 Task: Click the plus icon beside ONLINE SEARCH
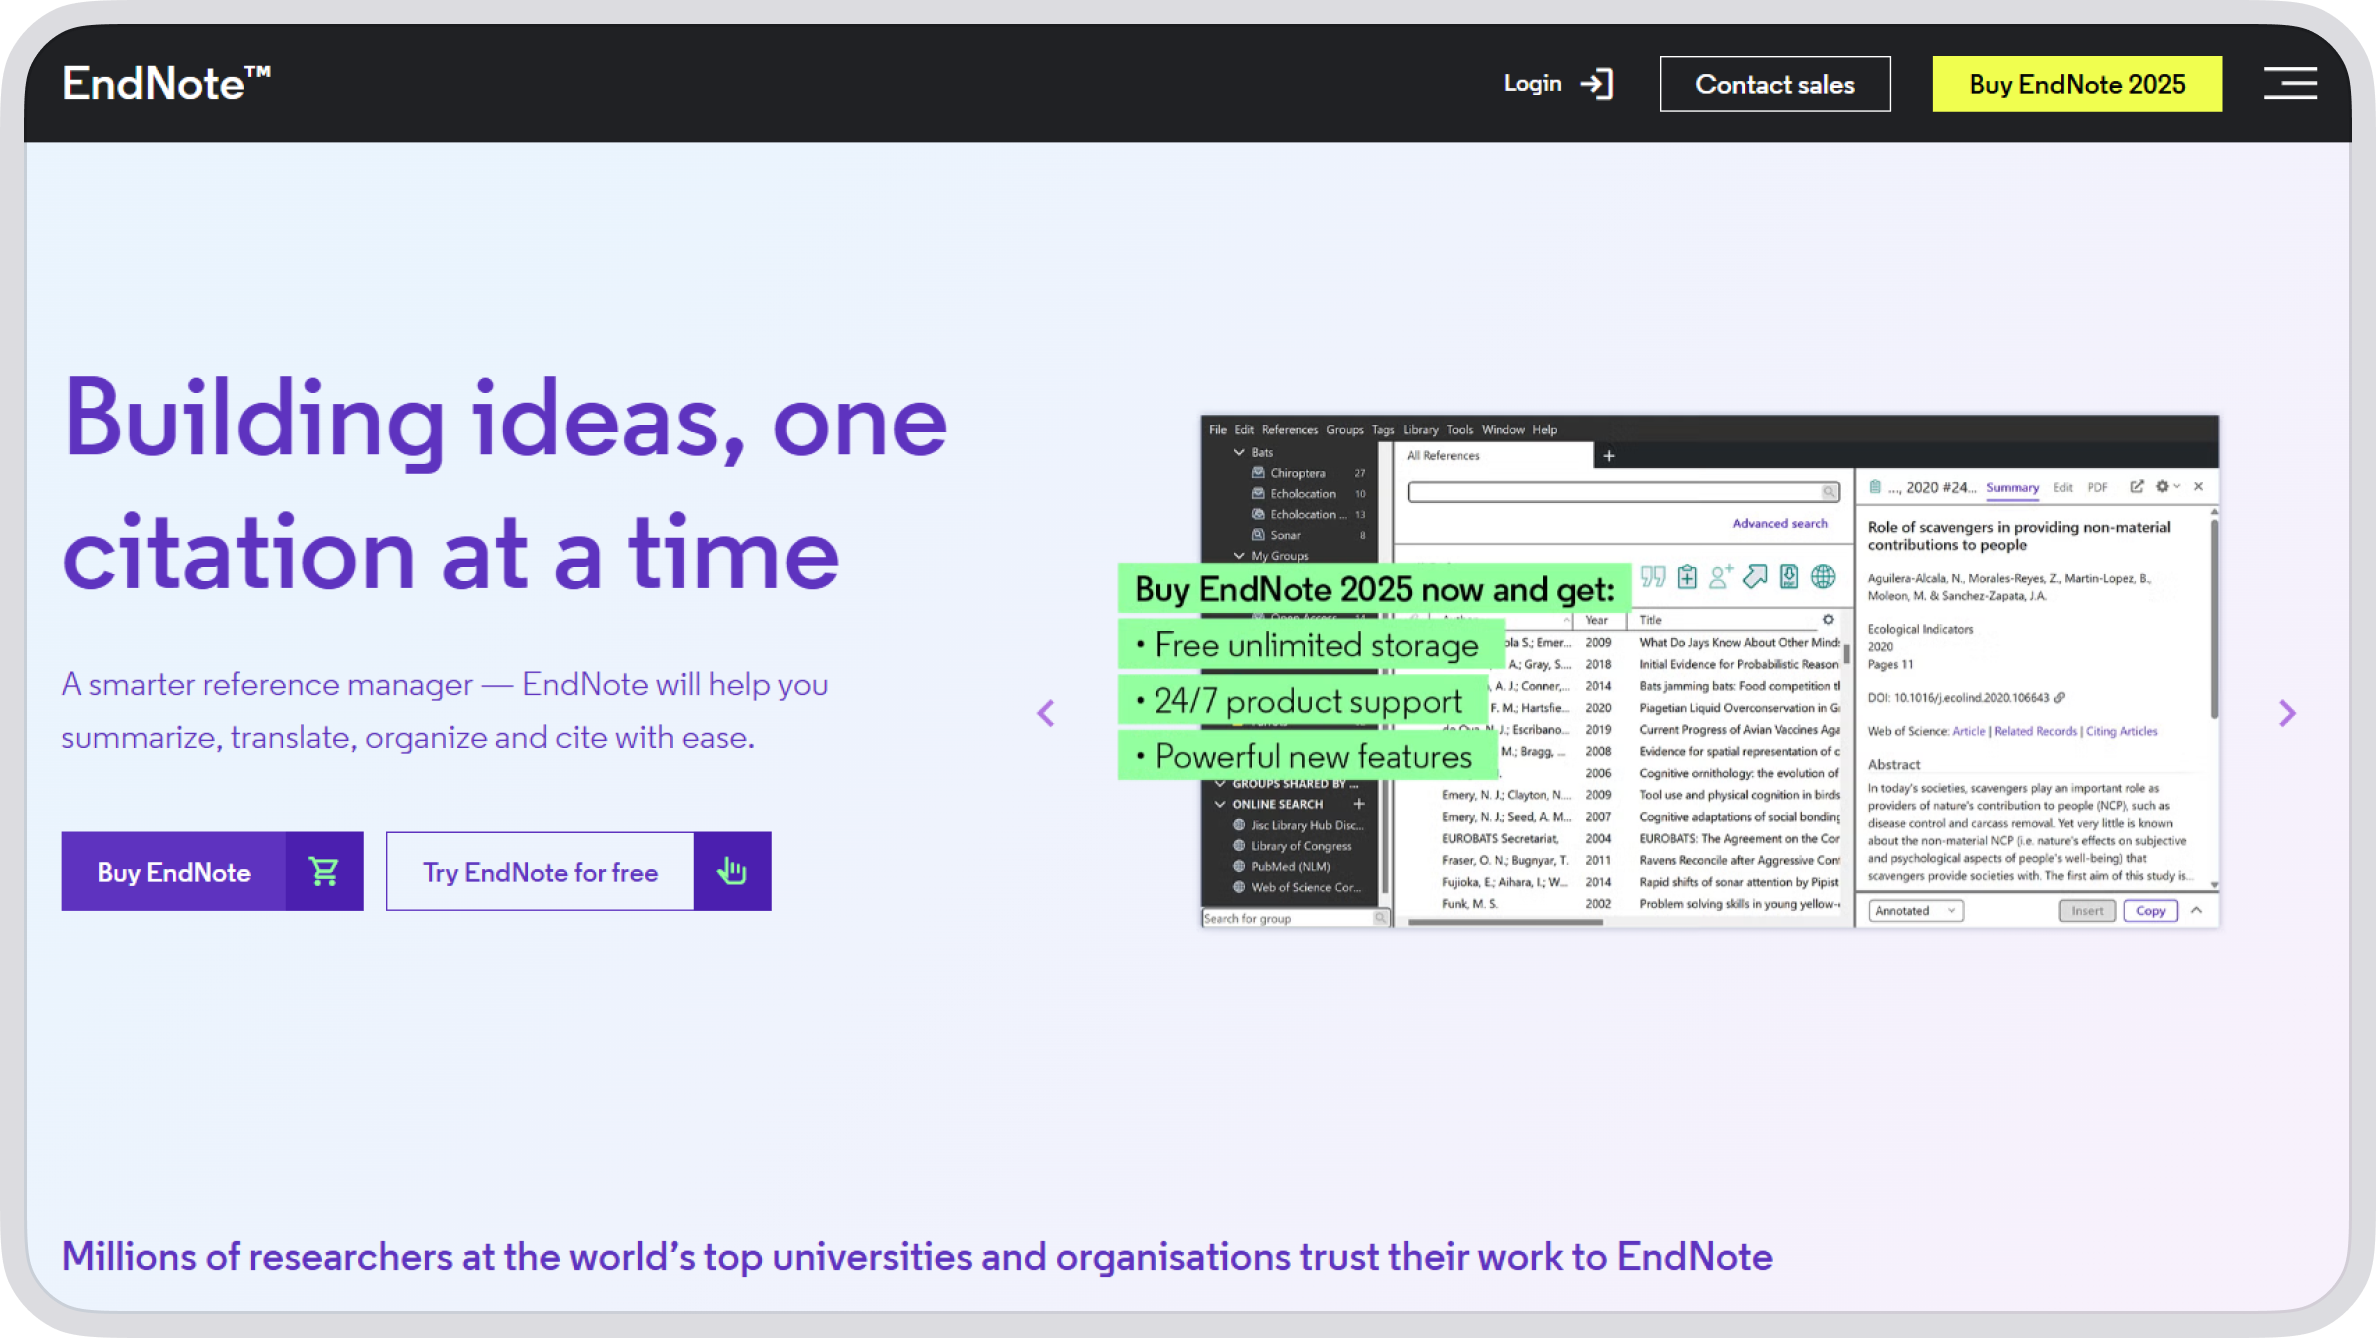tap(1359, 804)
